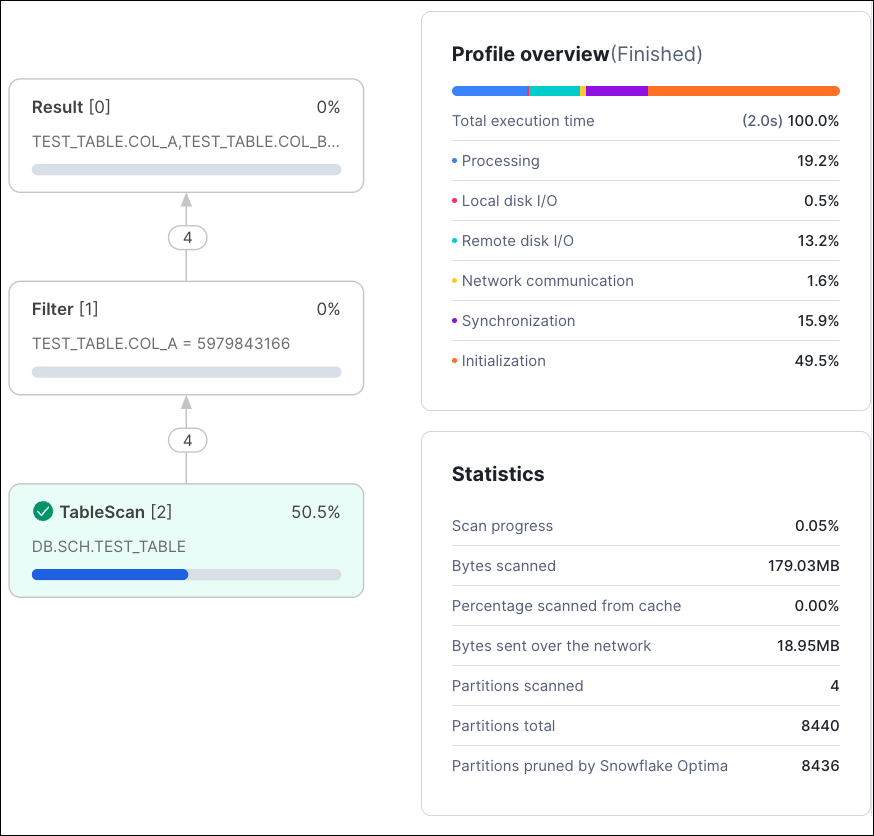The width and height of the screenshot is (874, 836).
Task: Click the Bytes scanned statistic row
Action: click(645, 566)
